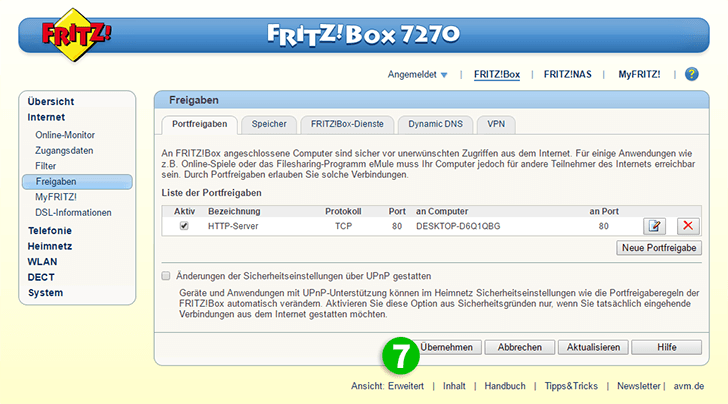Expand WLAN in the sidebar
Image resolution: width=728 pixels, height=404 pixels.
[x=42, y=262]
